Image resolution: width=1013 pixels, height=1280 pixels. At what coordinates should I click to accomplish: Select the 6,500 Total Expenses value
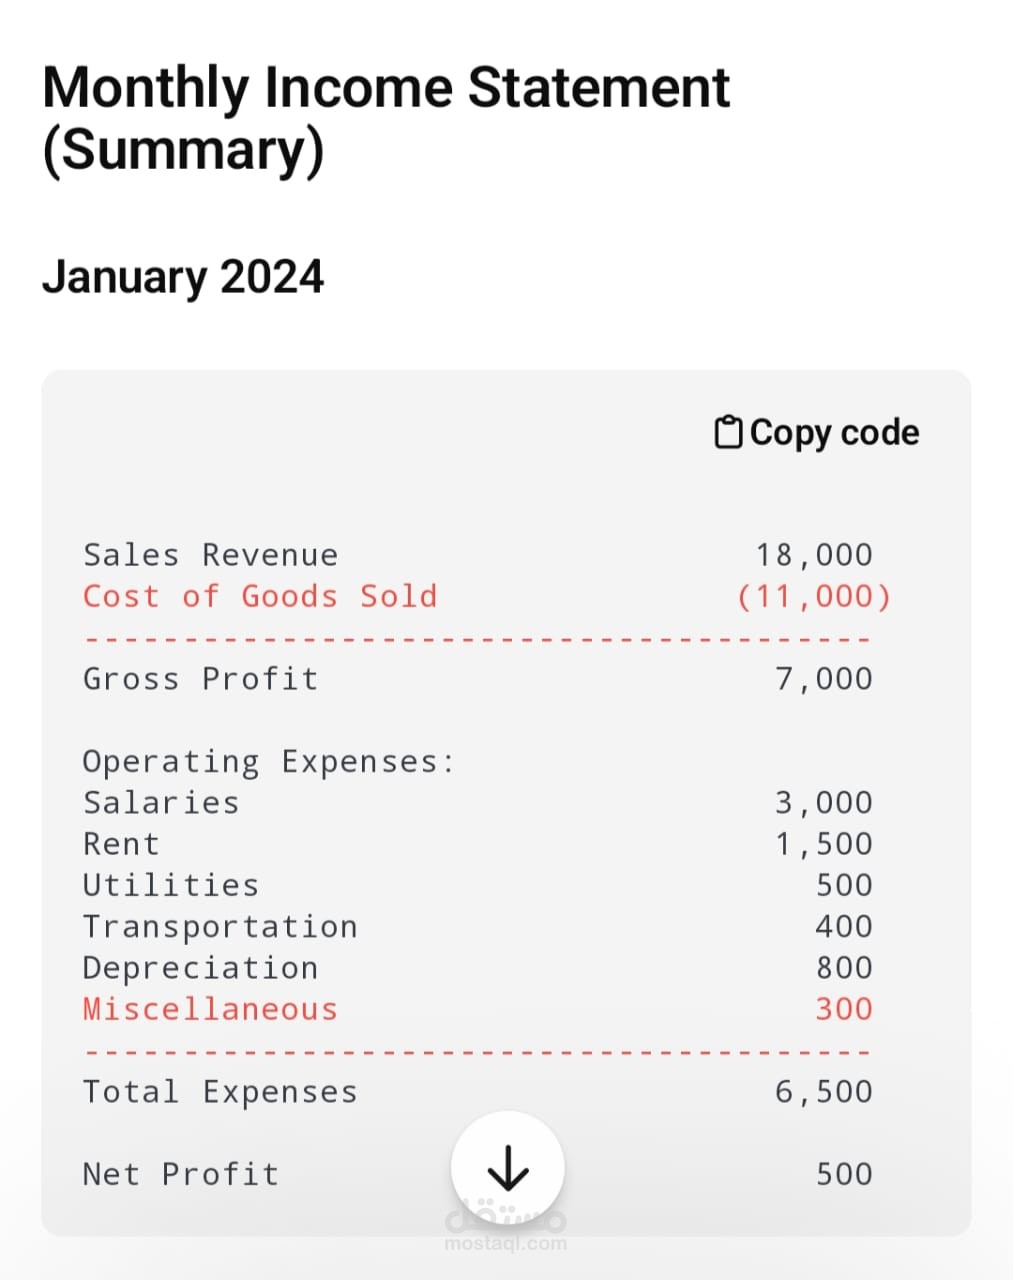[824, 1092]
